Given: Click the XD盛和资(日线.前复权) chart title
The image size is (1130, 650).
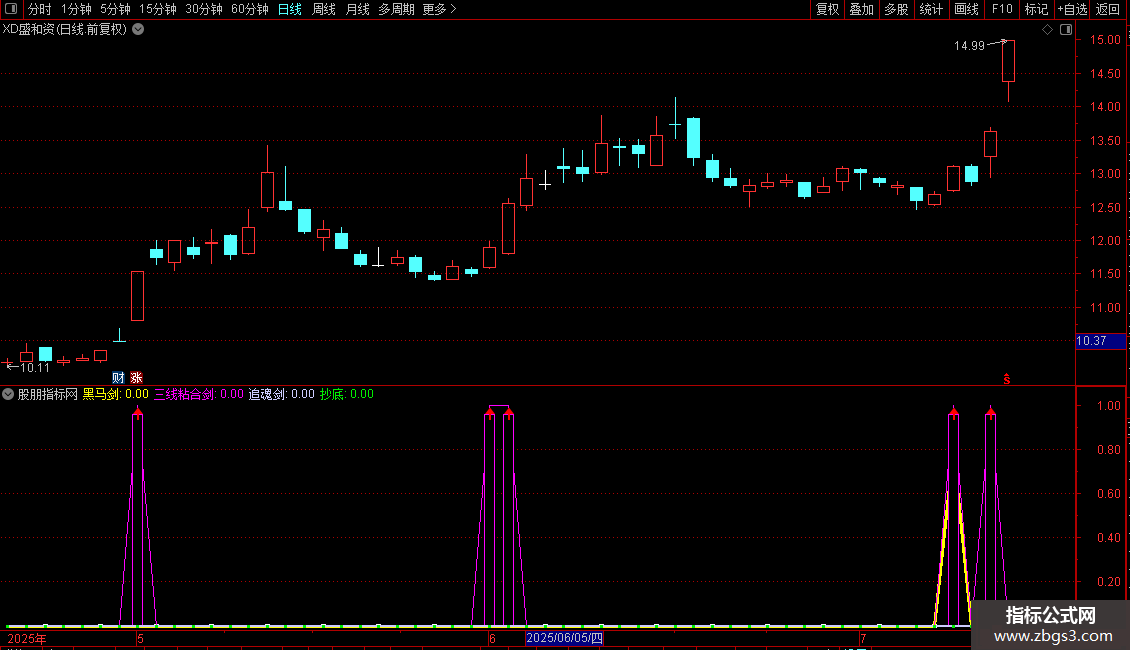Looking at the screenshot, I should pyautogui.click(x=65, y=30).
